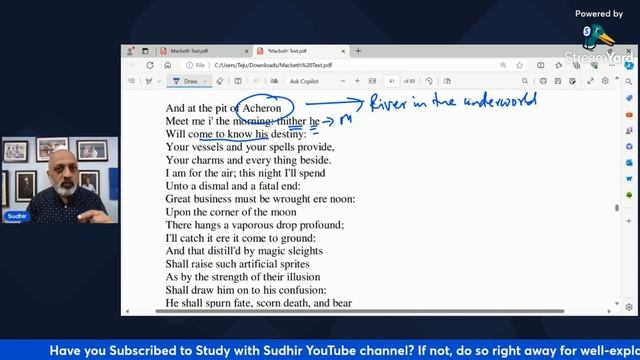The width and height of the screenshot is (640, 360).
Task: Expand the highlighter color dropdown arrow
Action: click(159, 81)
